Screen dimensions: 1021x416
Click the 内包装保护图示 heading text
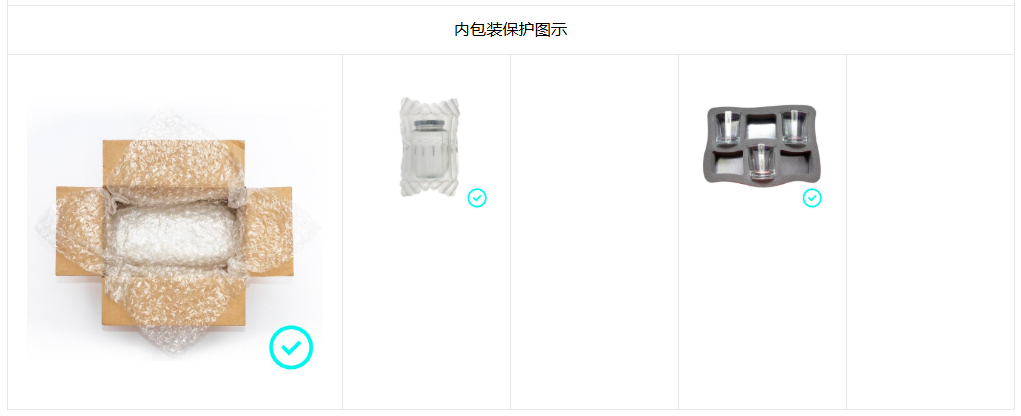[510, 30]
